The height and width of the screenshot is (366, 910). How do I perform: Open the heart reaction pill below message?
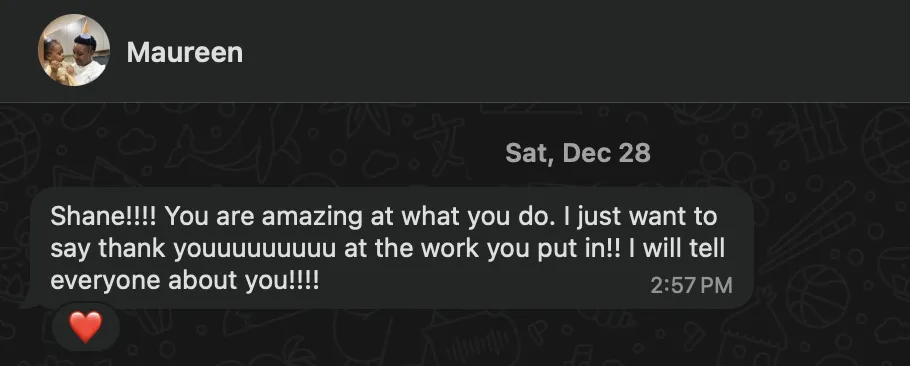tap(86, 327)
